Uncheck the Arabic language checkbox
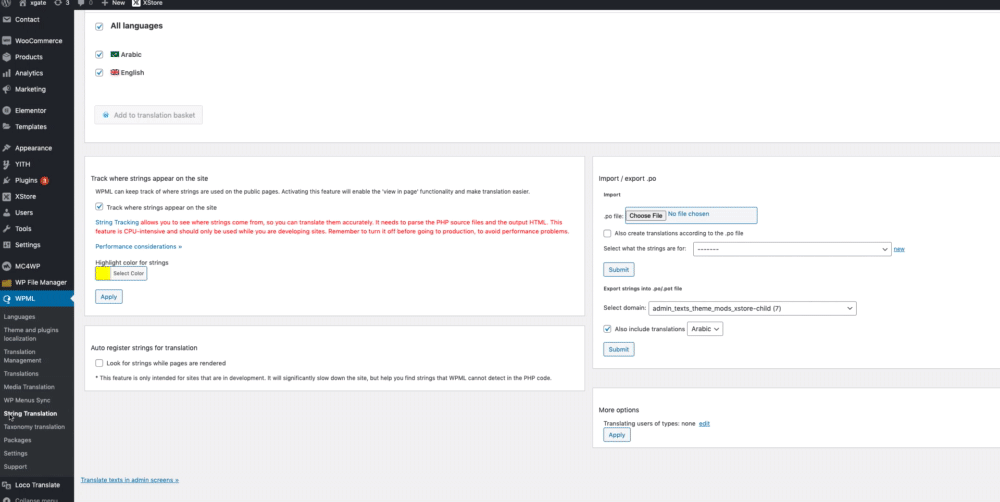Screen dimensions: 1000x502 (x=99, y=55)
